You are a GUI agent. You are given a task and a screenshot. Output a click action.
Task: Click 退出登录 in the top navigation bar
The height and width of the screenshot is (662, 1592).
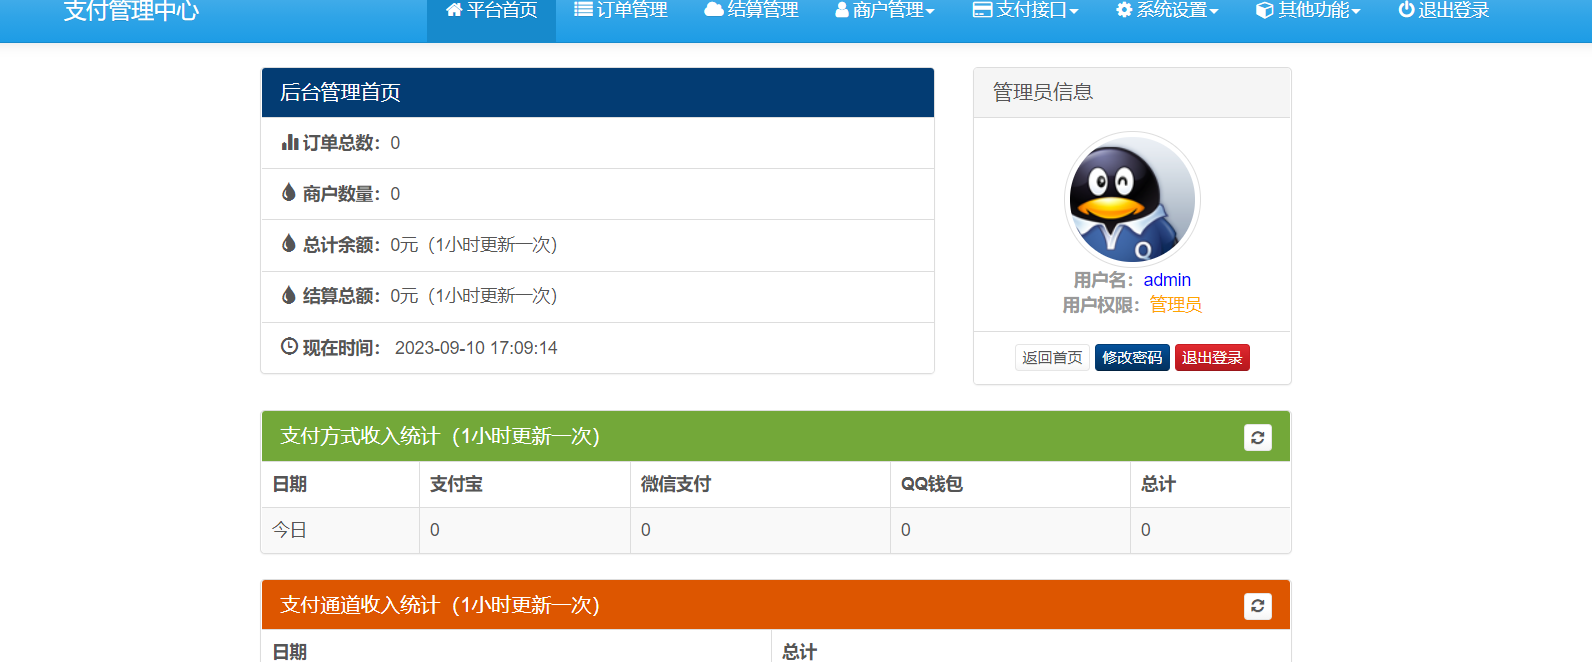click(1444, 11)
